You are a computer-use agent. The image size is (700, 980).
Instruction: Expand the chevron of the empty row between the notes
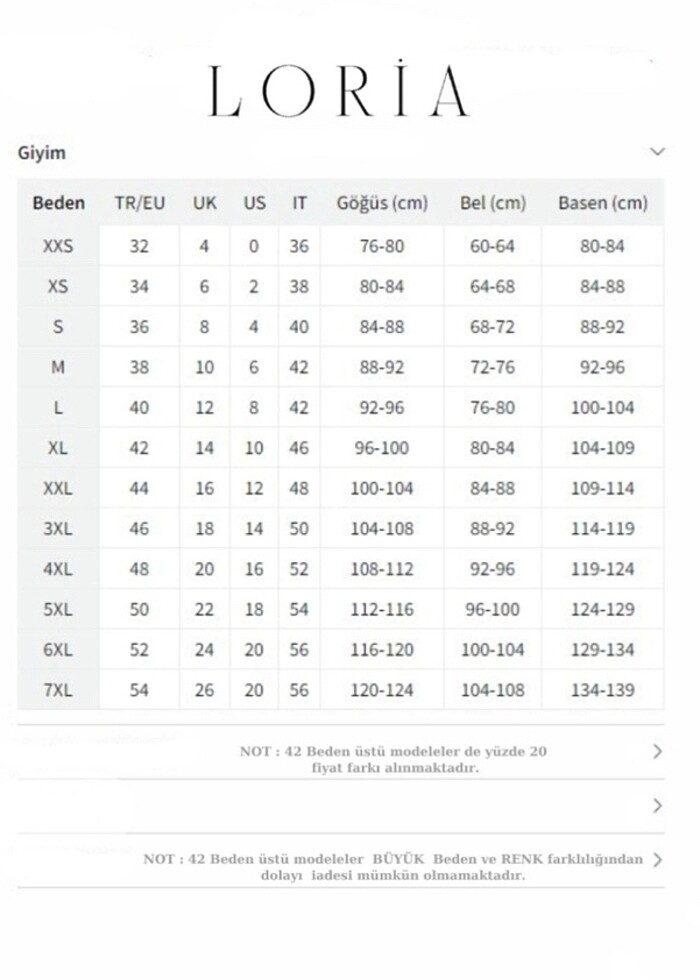pos(657,805)
